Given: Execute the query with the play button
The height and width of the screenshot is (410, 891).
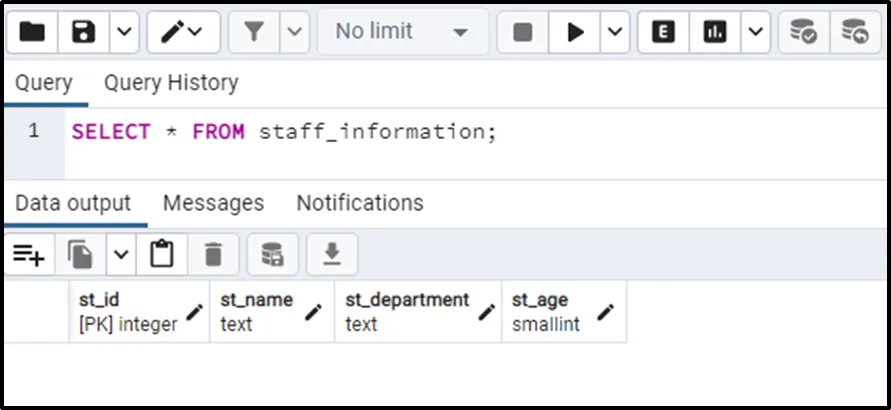Looking at the screenshot, I should 575,32.
